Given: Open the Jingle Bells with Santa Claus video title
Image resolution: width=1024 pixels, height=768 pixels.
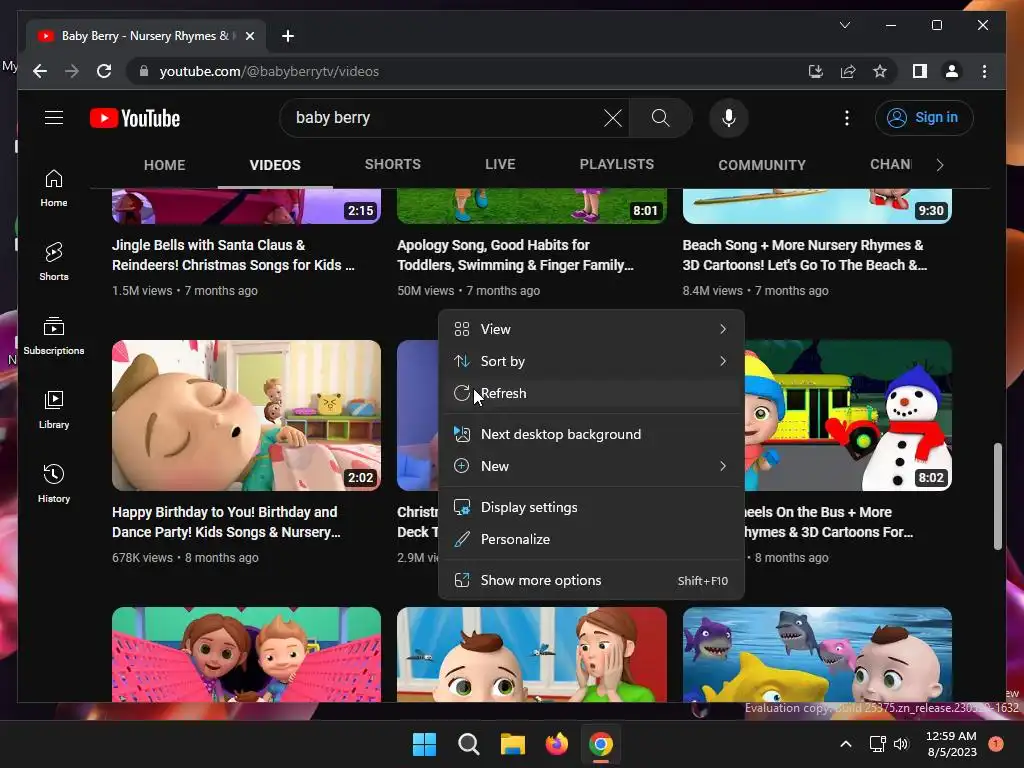Looking at the screenshot, I should pos(233,255).
